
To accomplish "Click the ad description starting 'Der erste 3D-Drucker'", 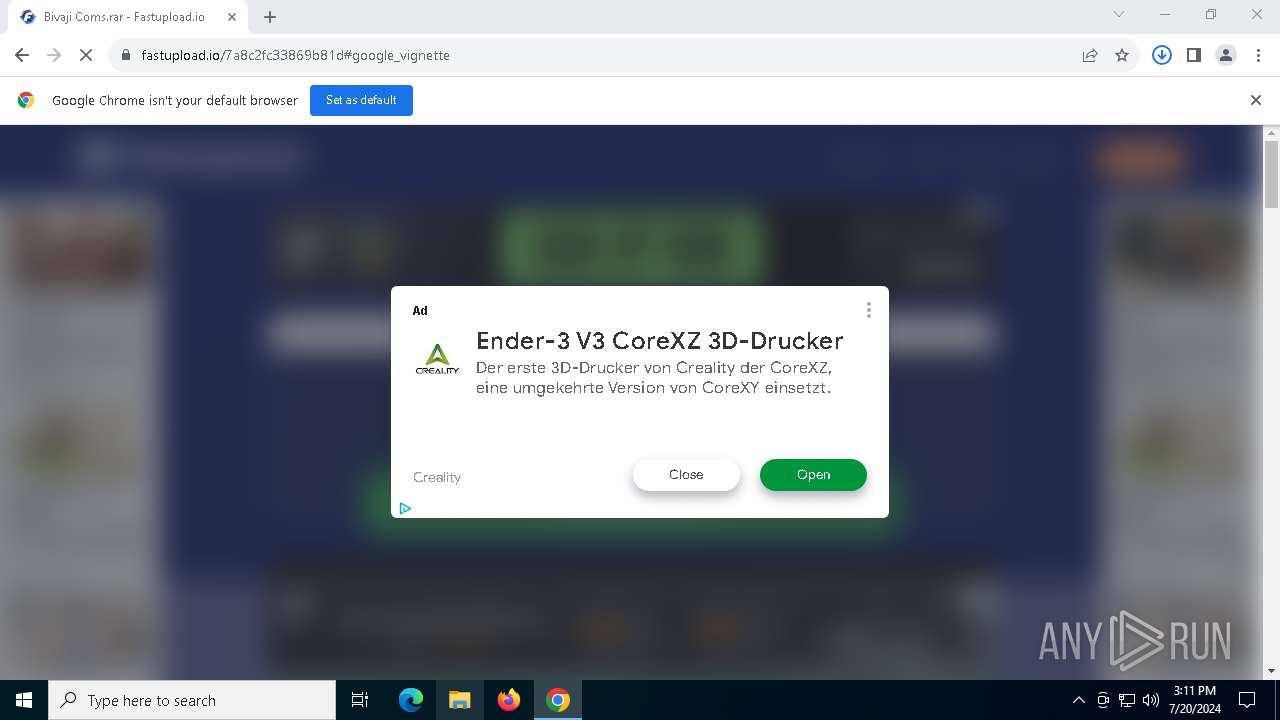I will (x=654, y=378).
